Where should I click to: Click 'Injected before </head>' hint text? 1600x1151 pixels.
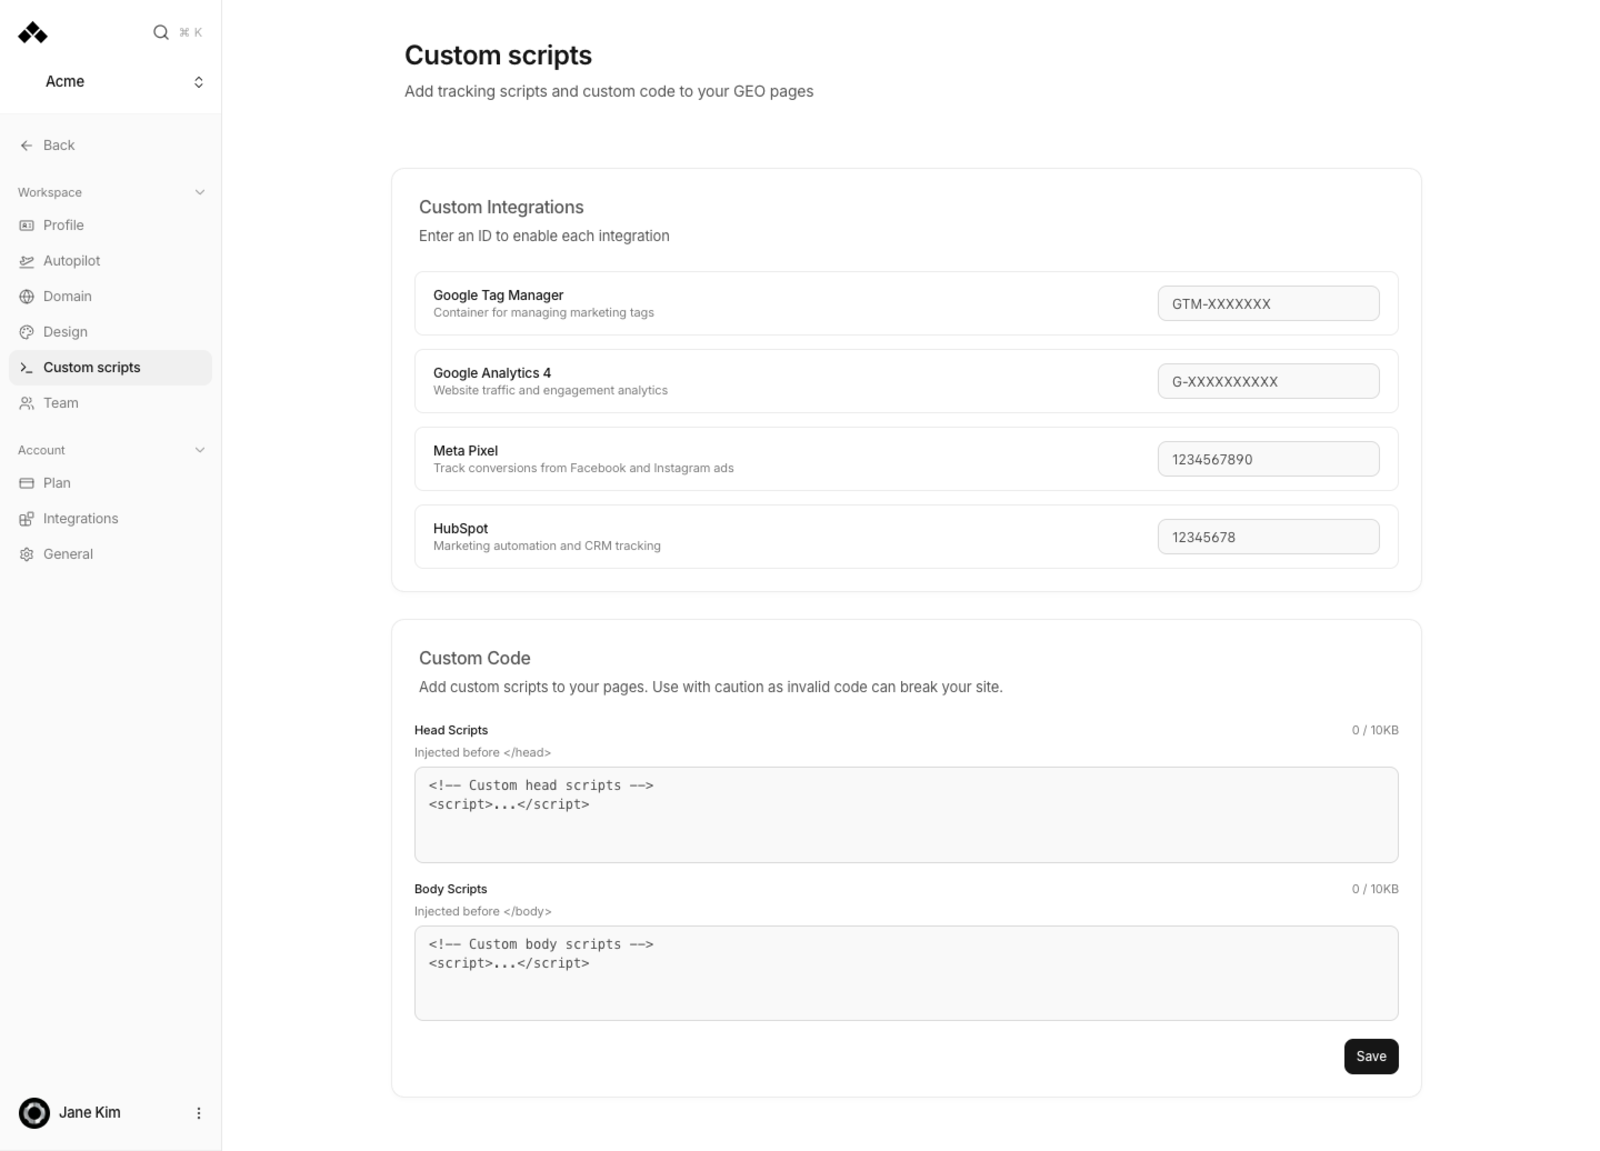click(483, 752)
